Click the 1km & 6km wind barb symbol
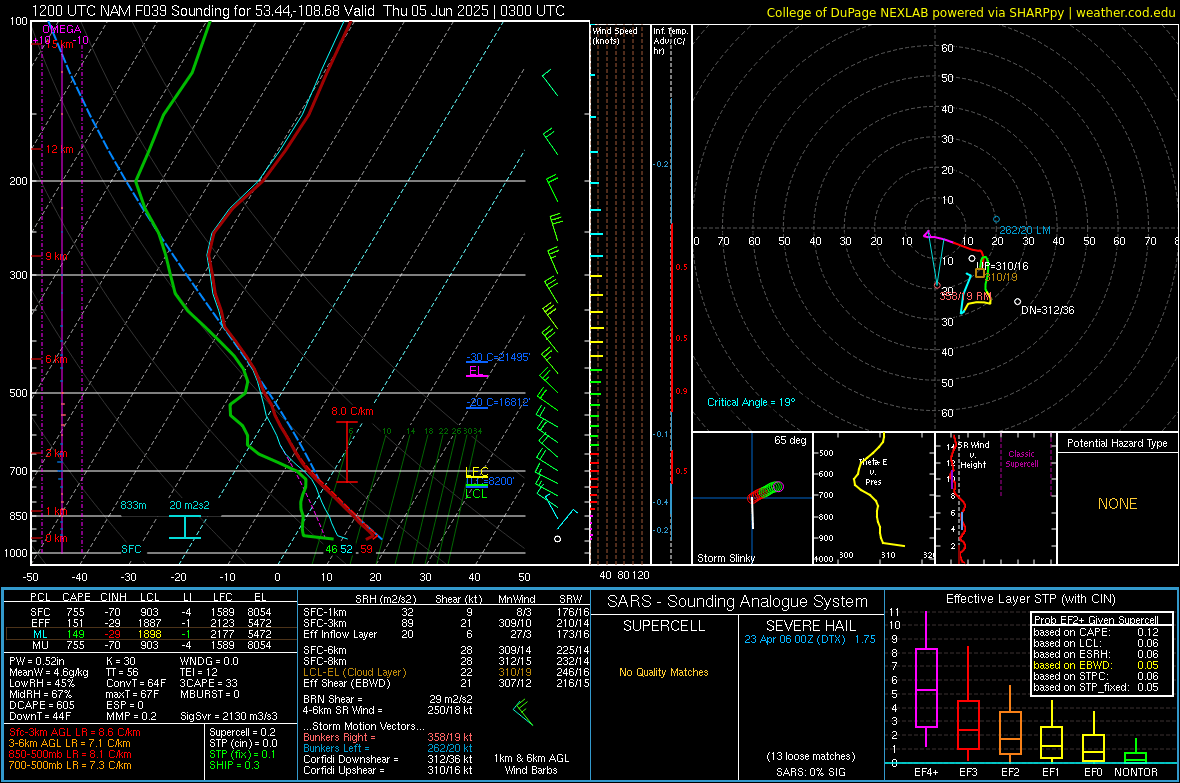This screenshot has height=783, width=1180. point(522,711)
